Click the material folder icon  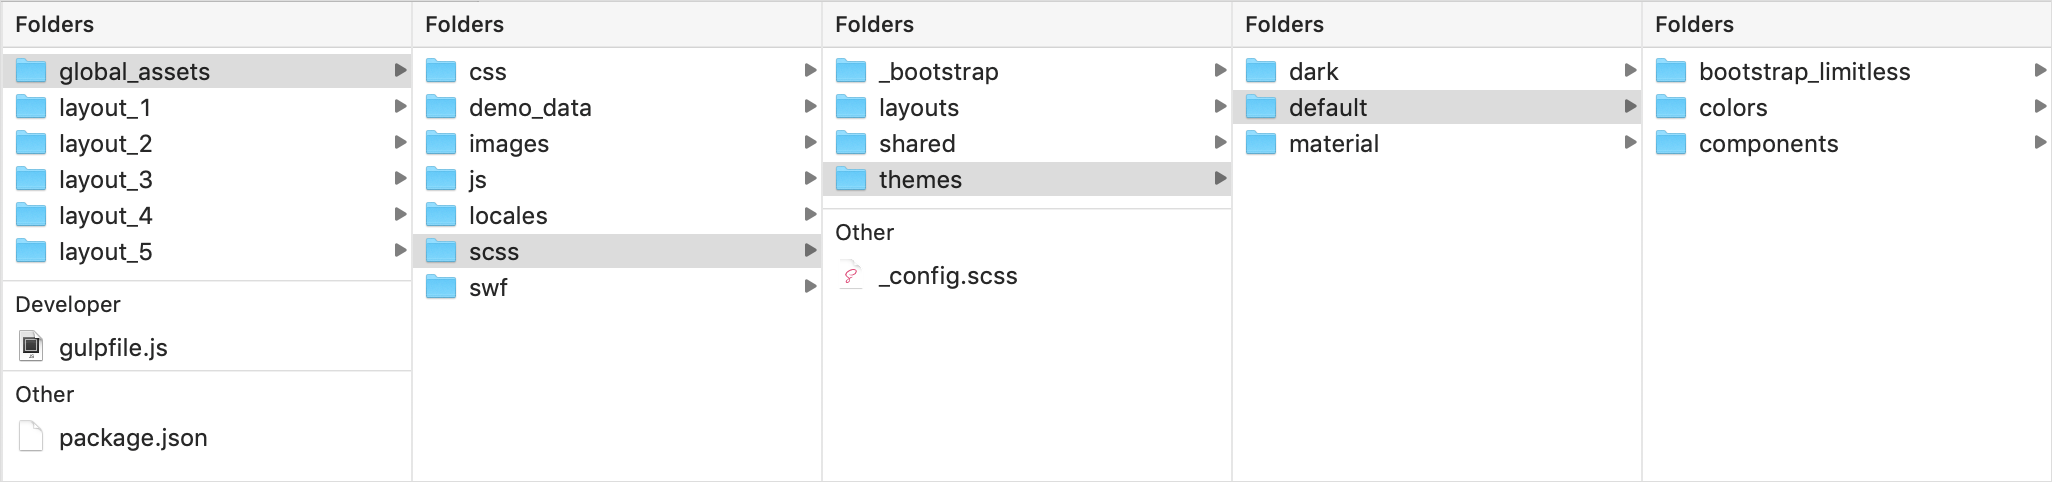[x=1261, y=143]
